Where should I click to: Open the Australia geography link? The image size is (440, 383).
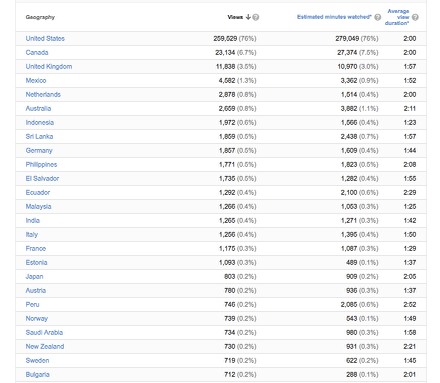38,108
